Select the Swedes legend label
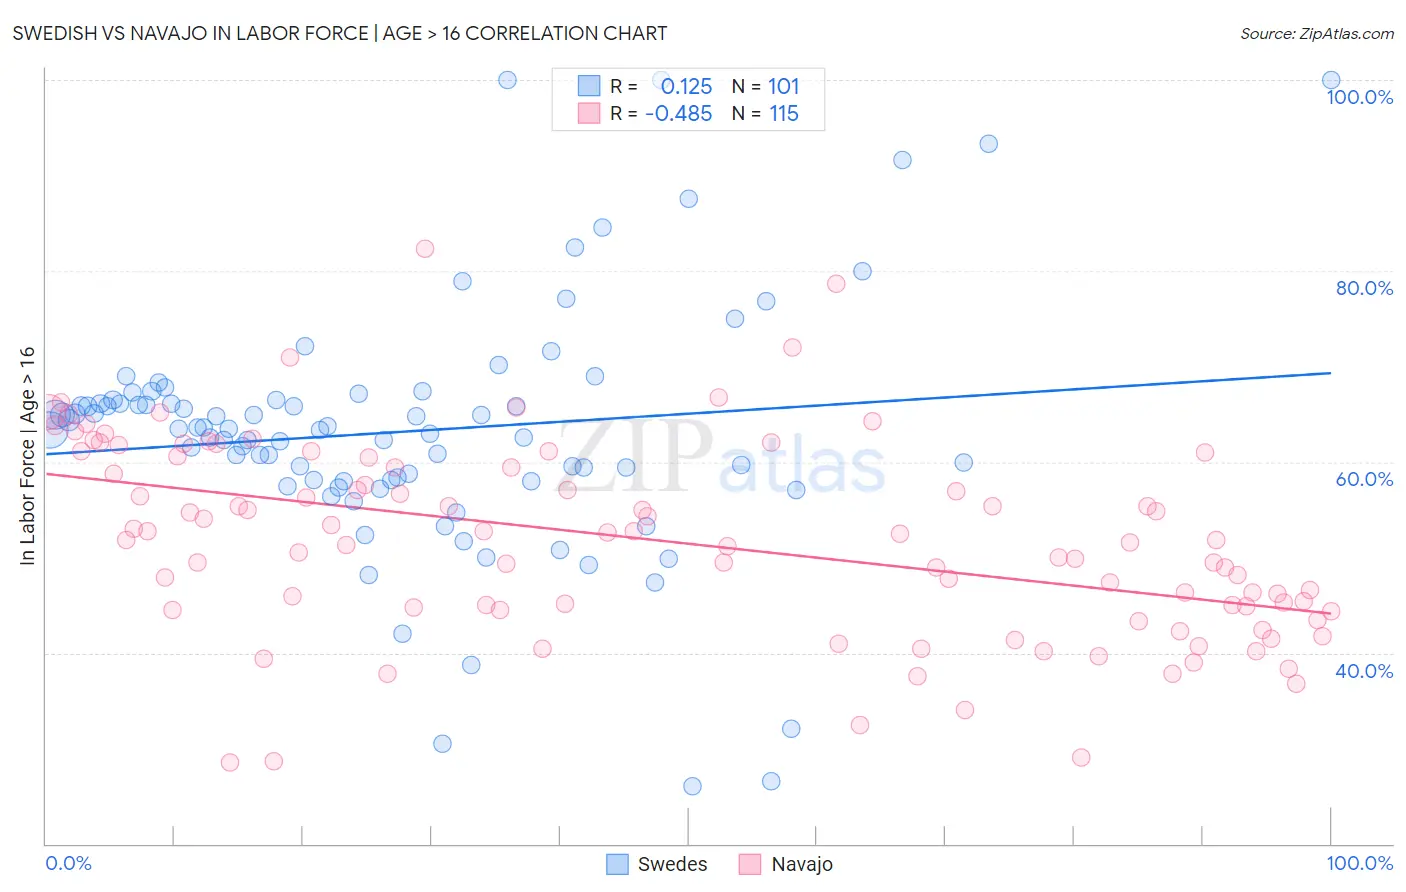This screenshot has width=1406, height=892. point(672,864)
